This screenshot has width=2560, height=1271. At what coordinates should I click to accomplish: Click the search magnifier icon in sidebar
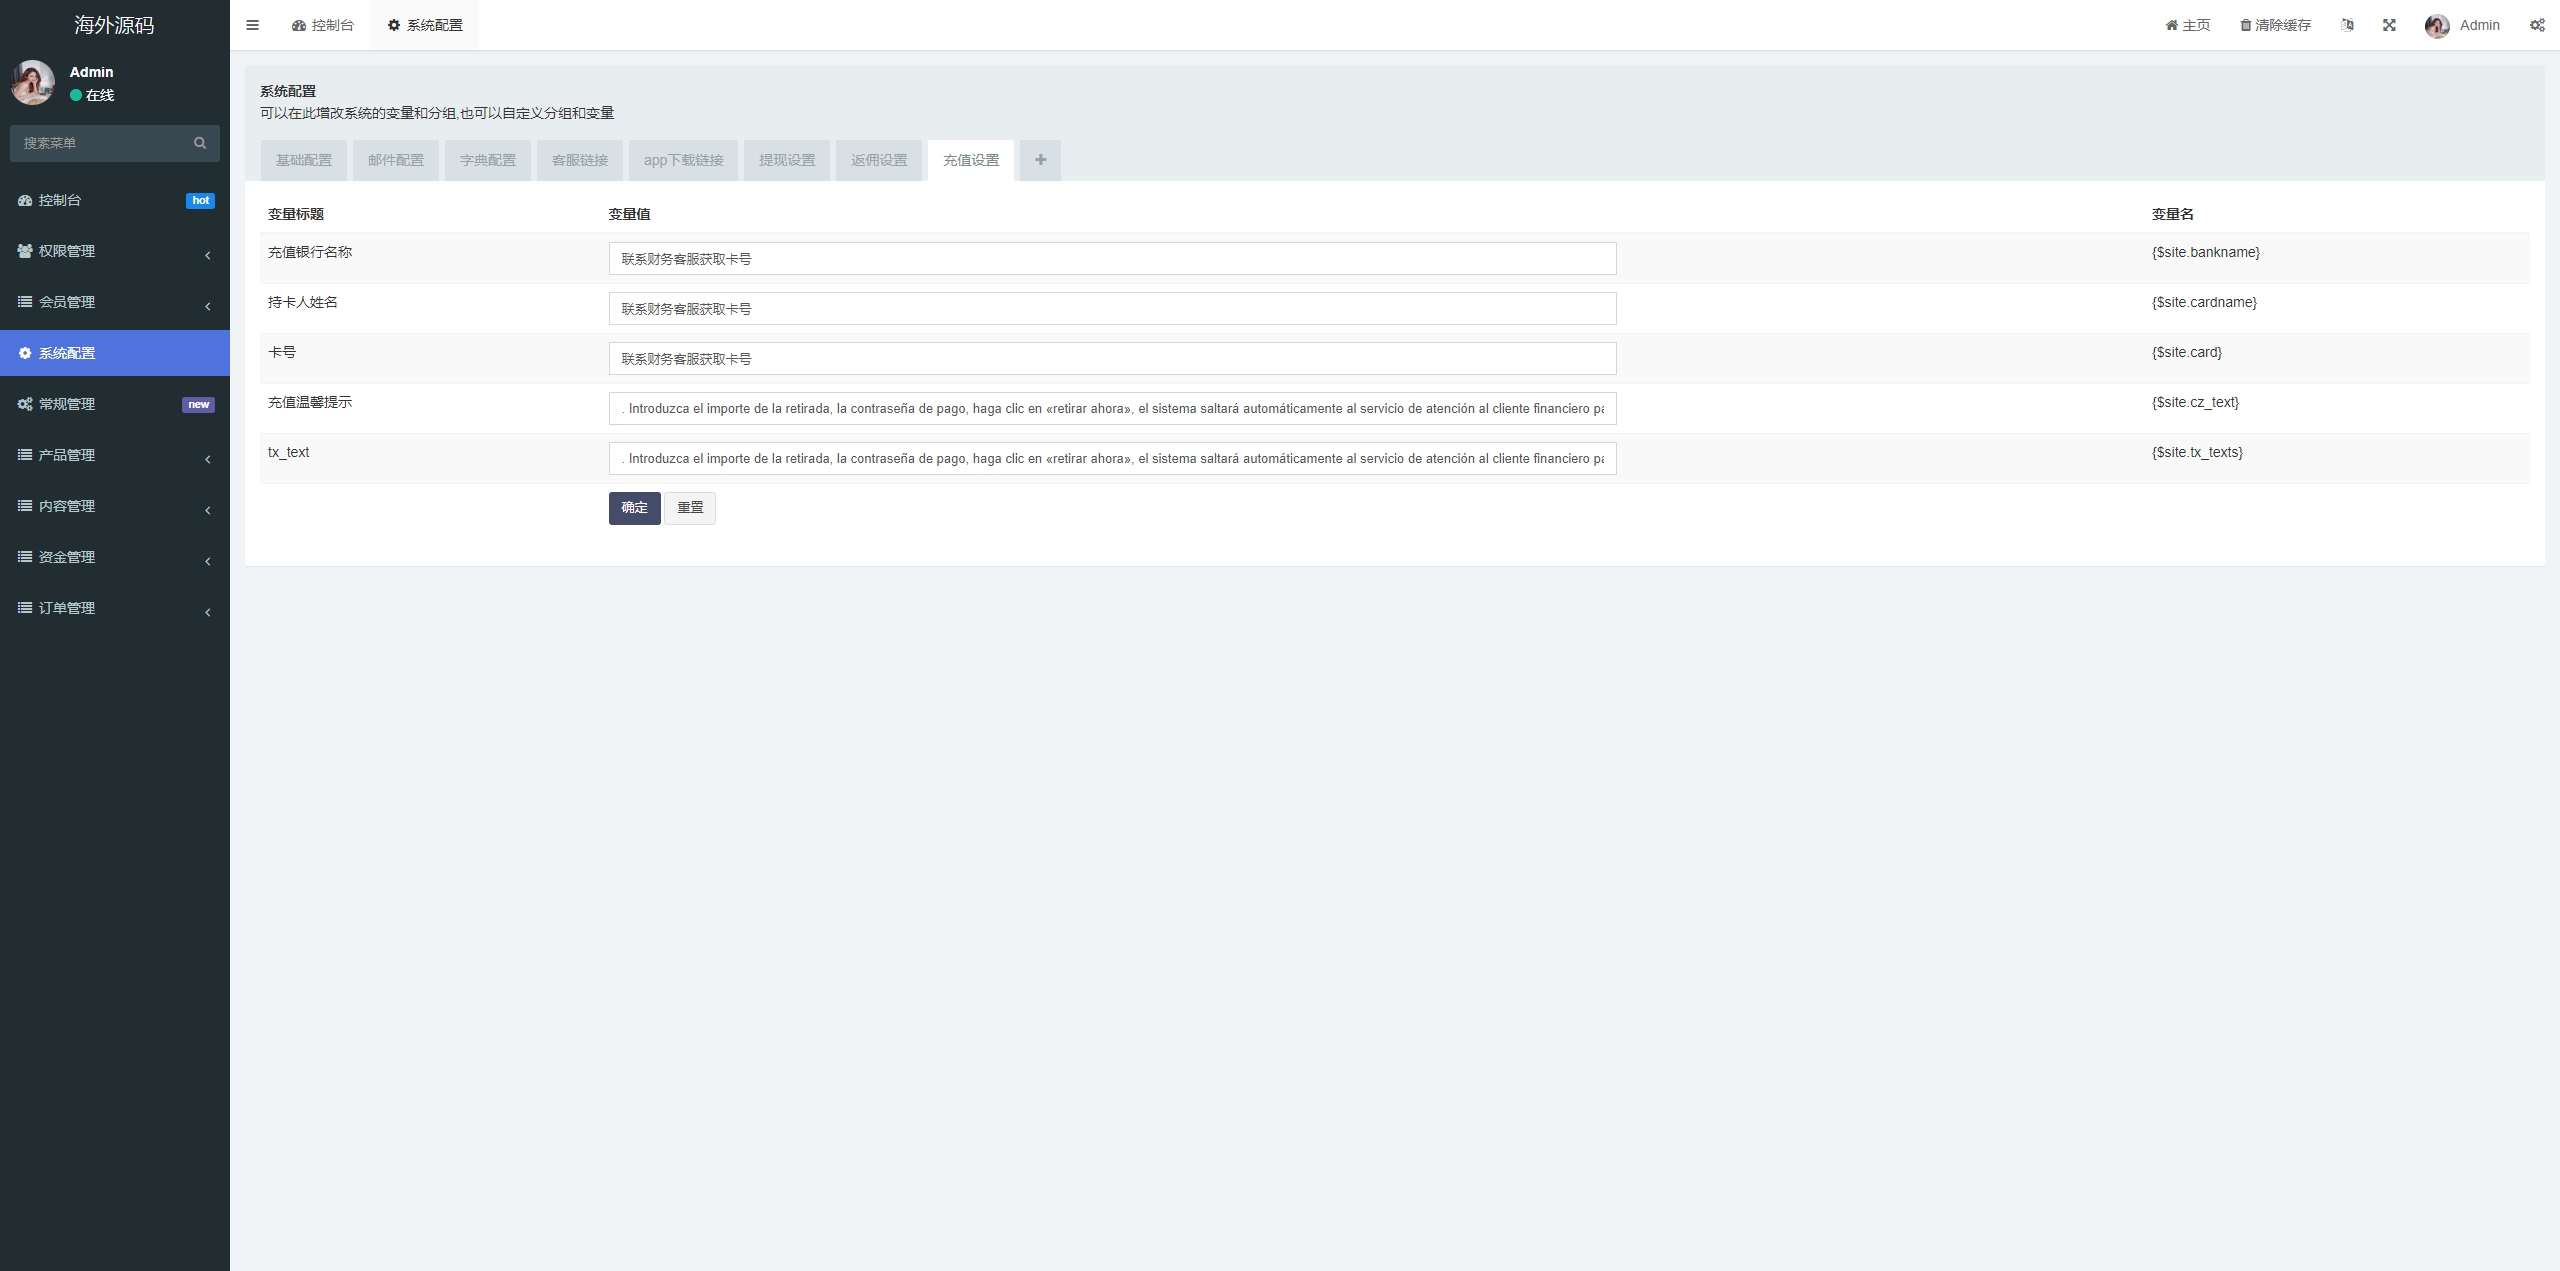coord(200,143)
